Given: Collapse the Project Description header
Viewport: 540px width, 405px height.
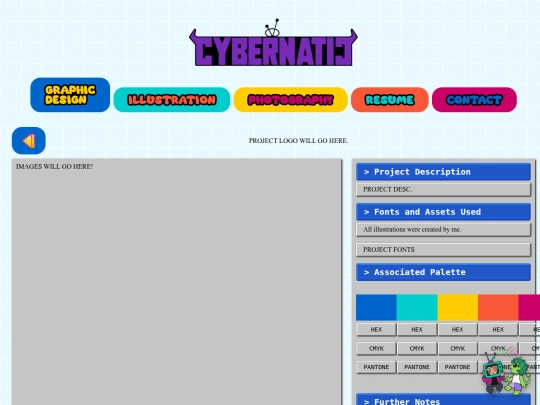Looking at the screenshot, I should [x=443, y=172].
